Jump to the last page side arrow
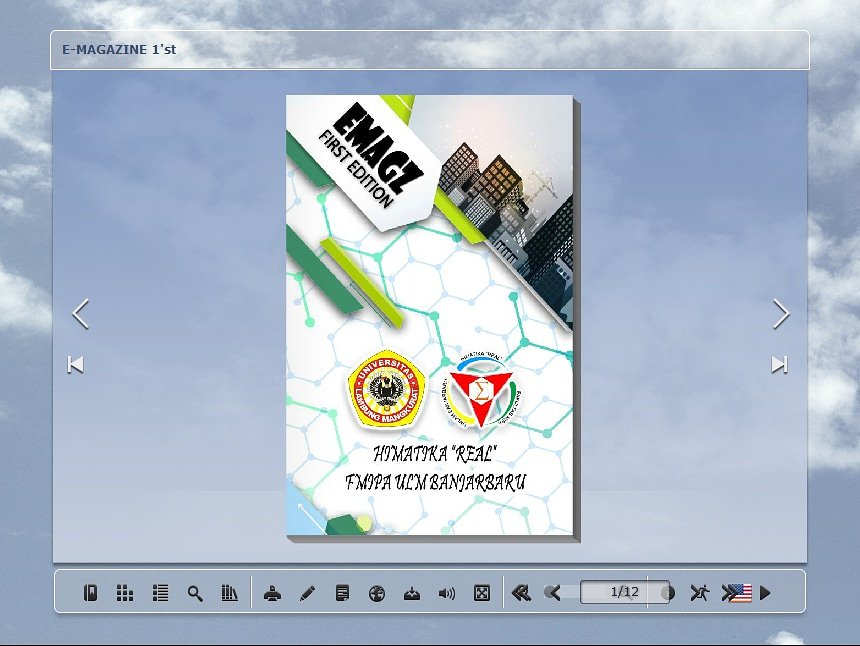This screenshot has width=860, height=646. pos(779,364)
